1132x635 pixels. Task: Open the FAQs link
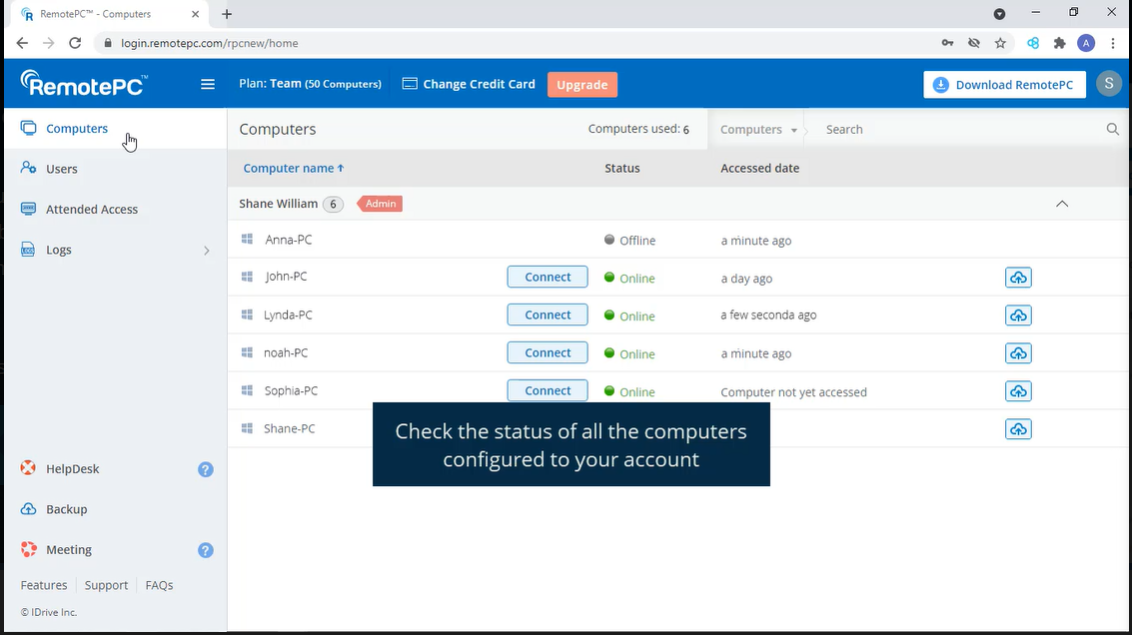159,585
